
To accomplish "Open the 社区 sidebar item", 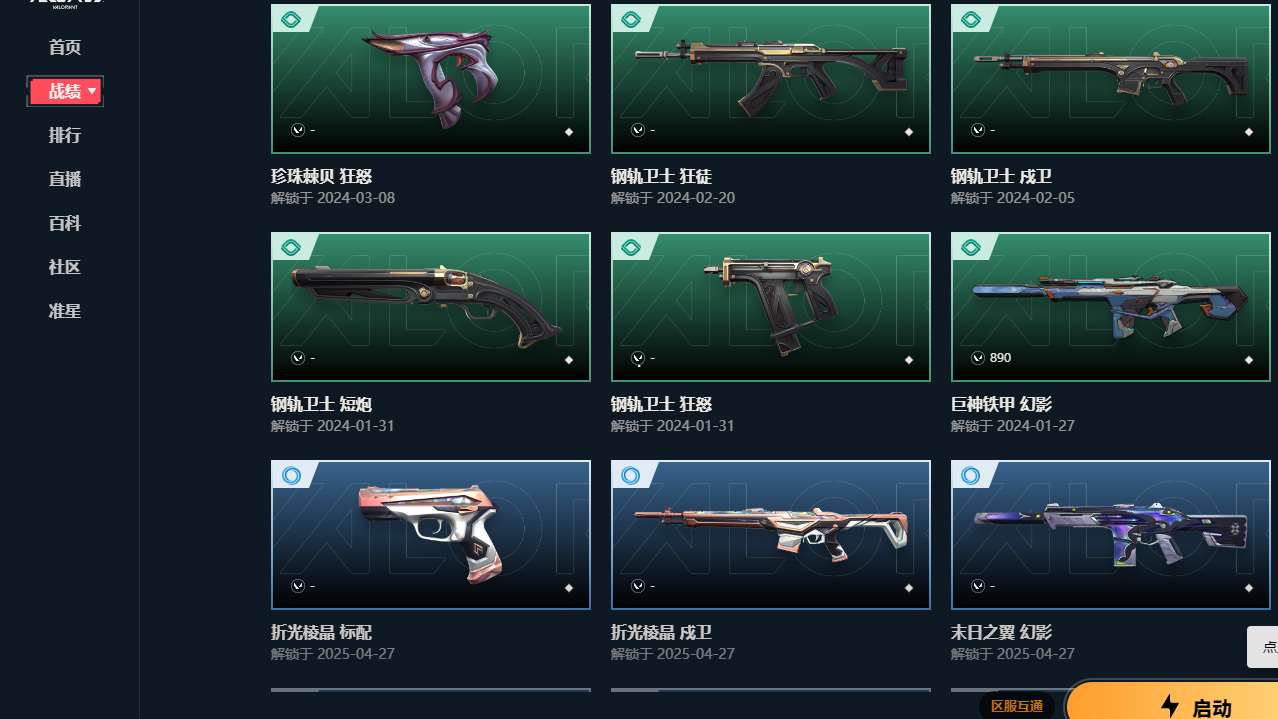I will [x=65, y=267].
